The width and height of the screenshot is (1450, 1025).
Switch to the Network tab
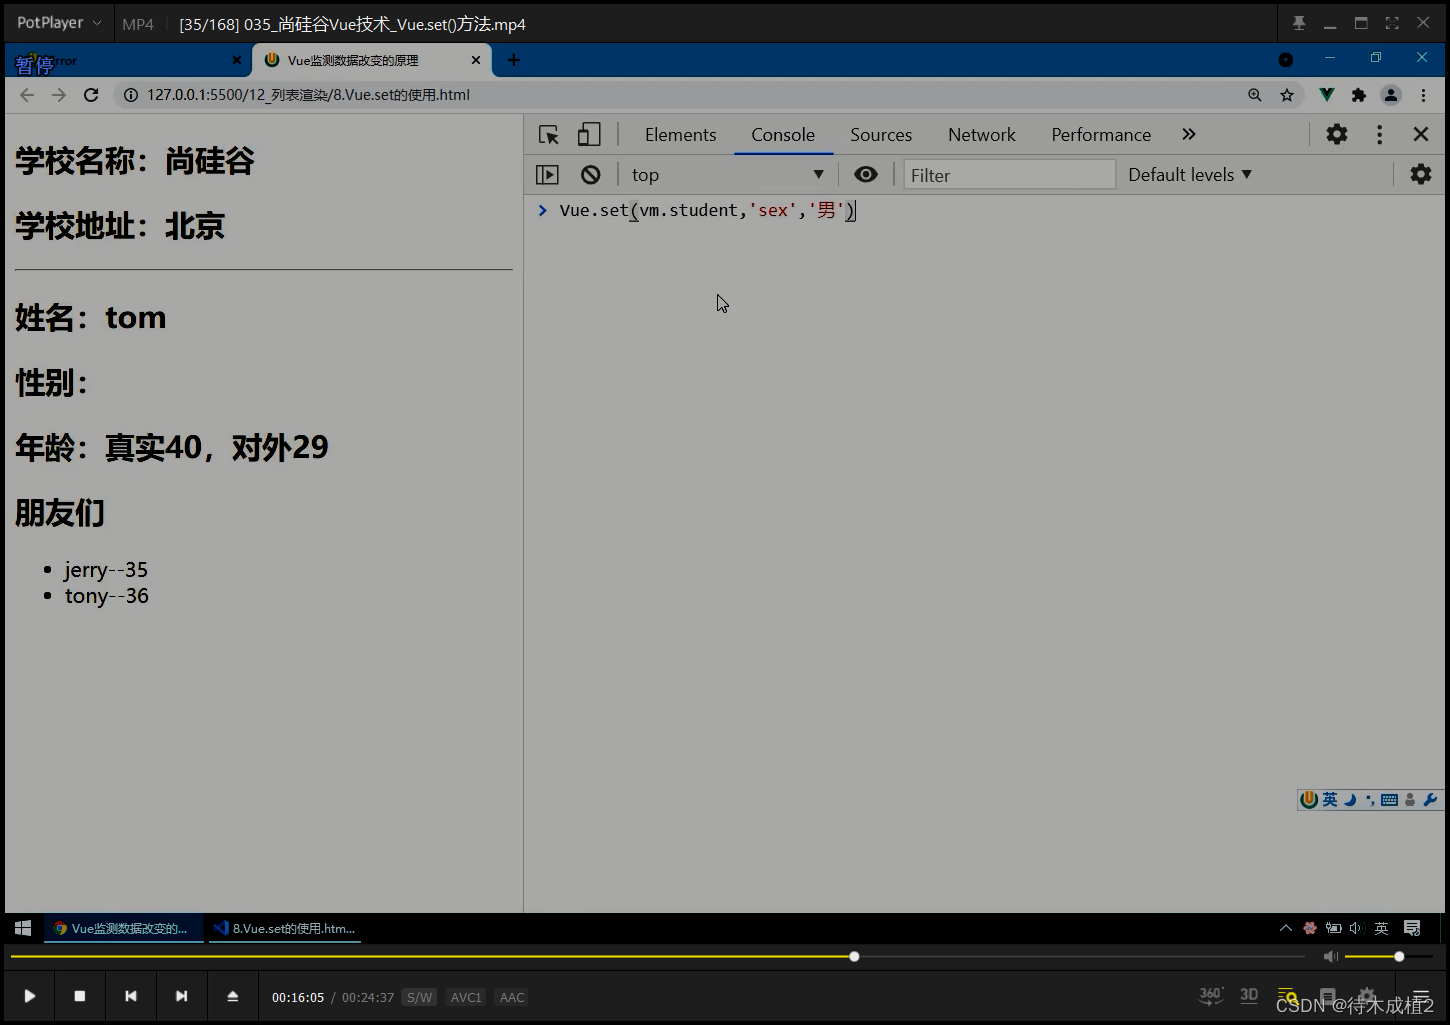[x=982, y=135]
